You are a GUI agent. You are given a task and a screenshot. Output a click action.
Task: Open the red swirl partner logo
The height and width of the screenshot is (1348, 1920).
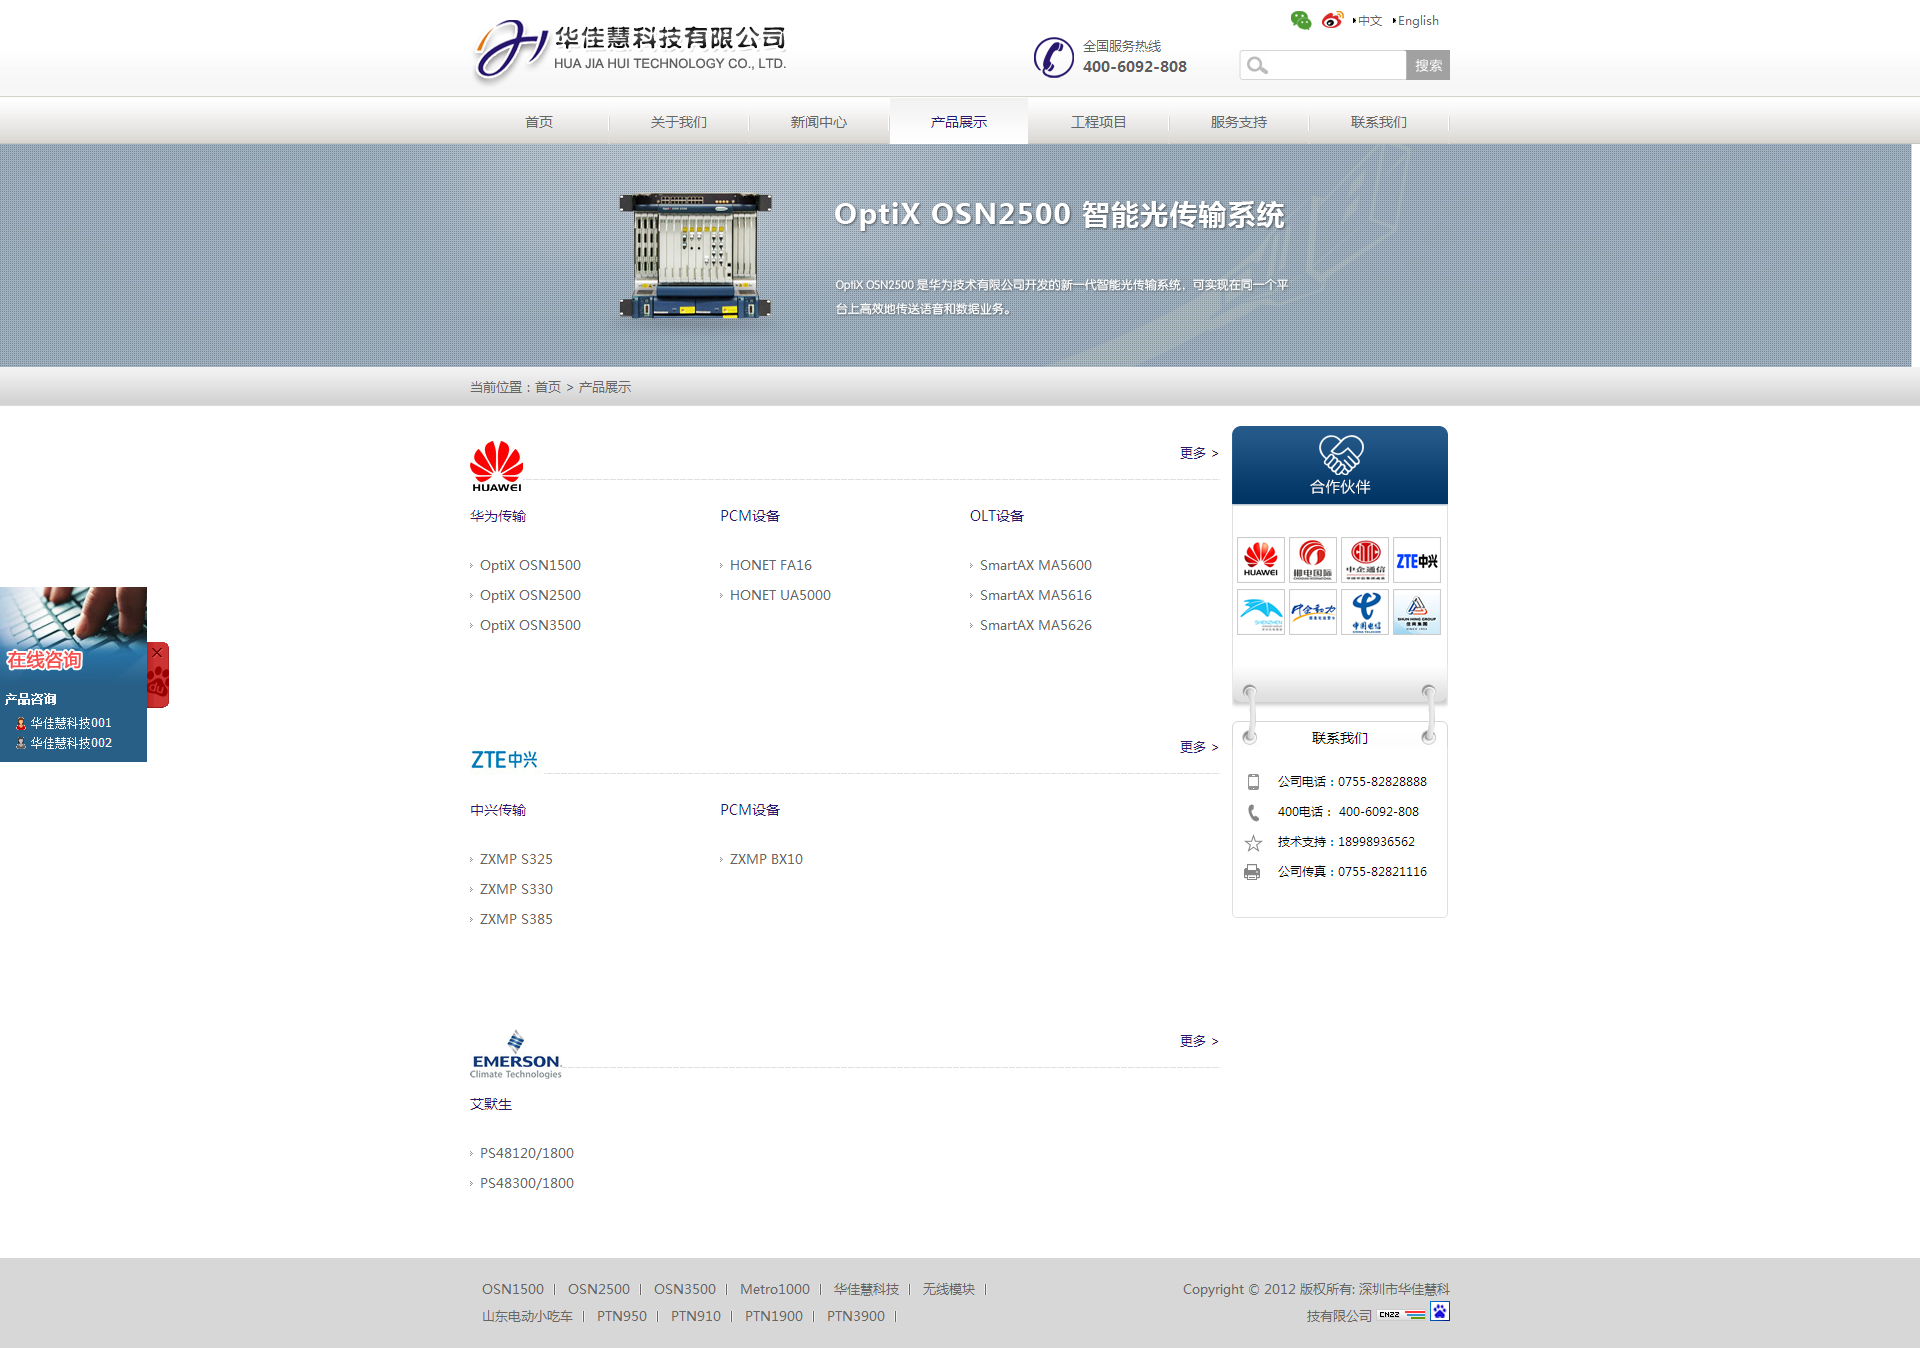[x=1312, y=560]
